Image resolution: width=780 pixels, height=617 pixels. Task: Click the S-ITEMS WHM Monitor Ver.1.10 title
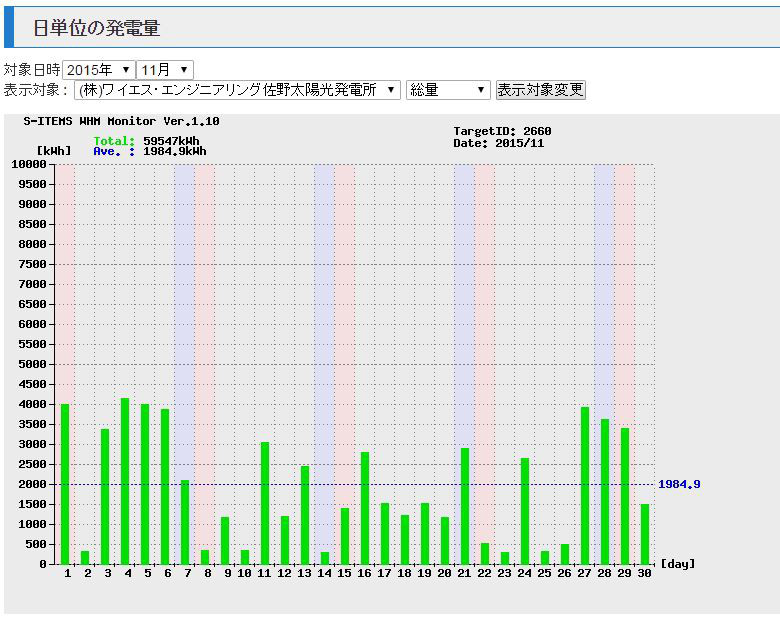[121, 121]
